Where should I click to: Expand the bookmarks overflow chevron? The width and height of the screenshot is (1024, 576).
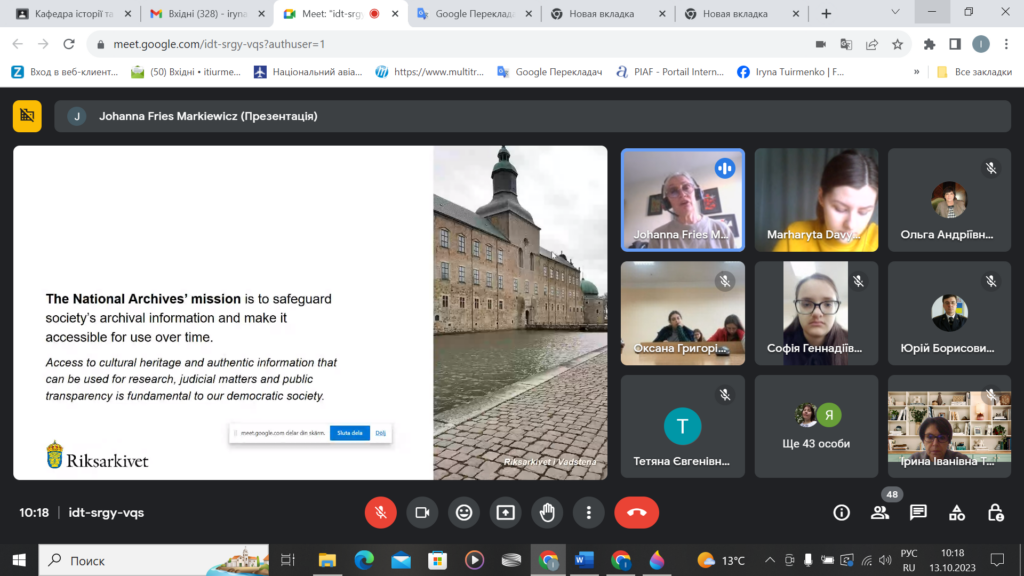tap(916, 72)
